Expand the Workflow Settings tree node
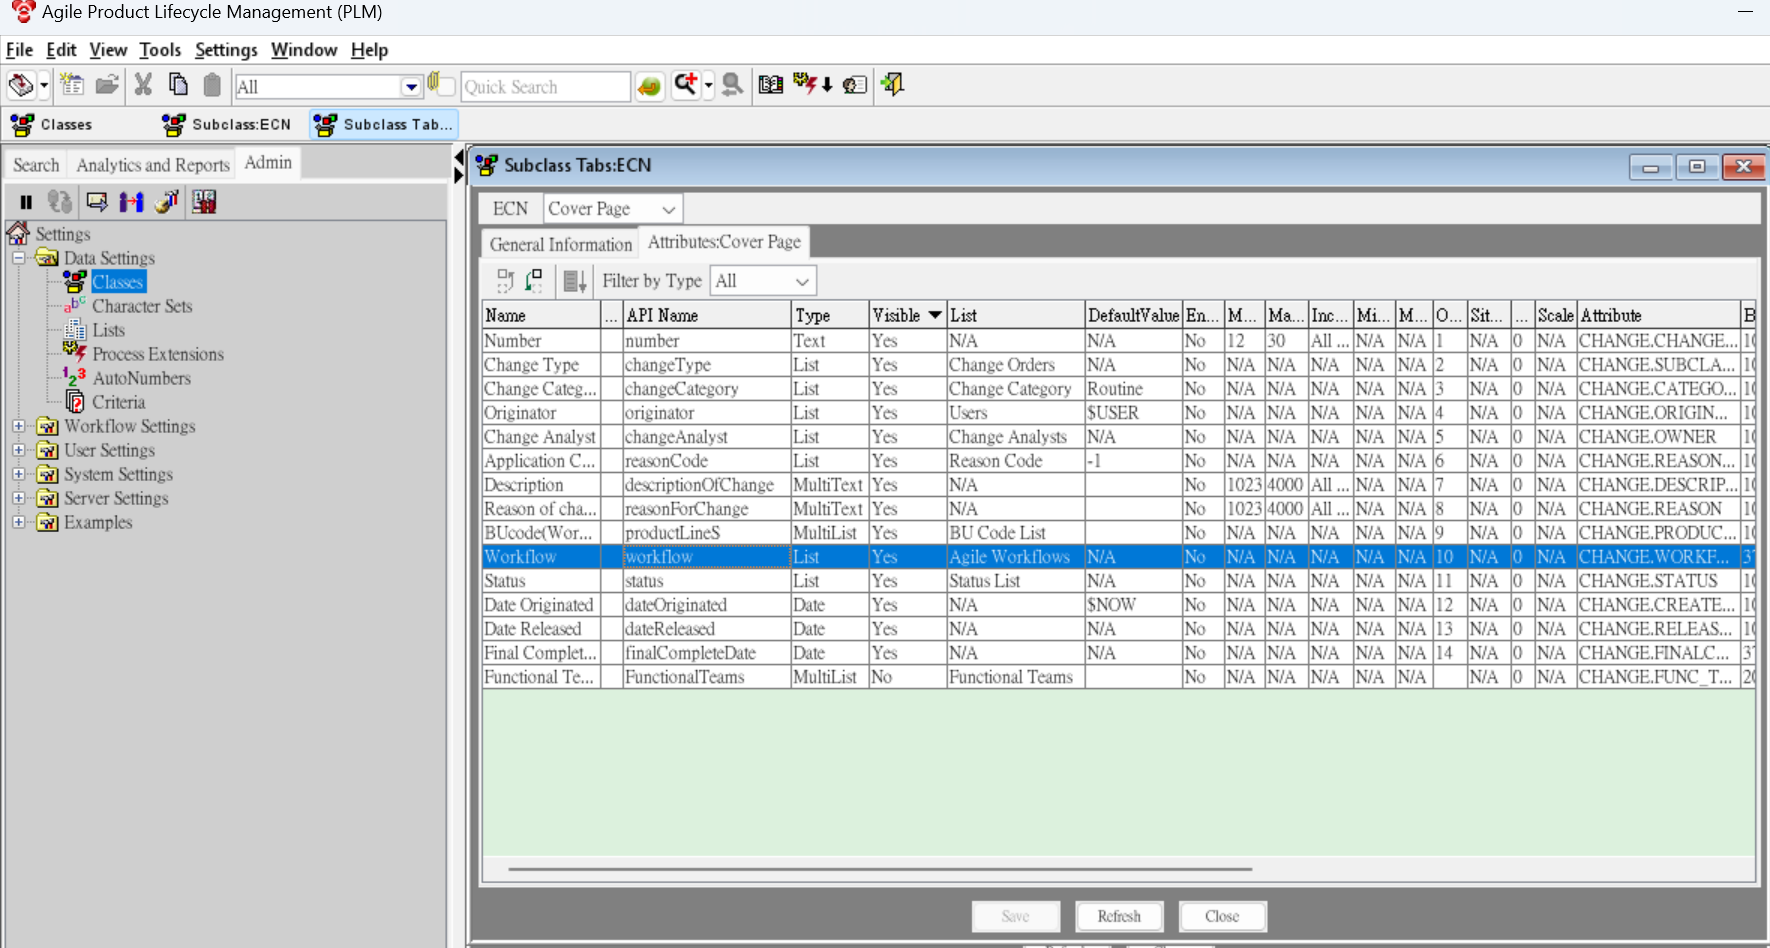 18,426
